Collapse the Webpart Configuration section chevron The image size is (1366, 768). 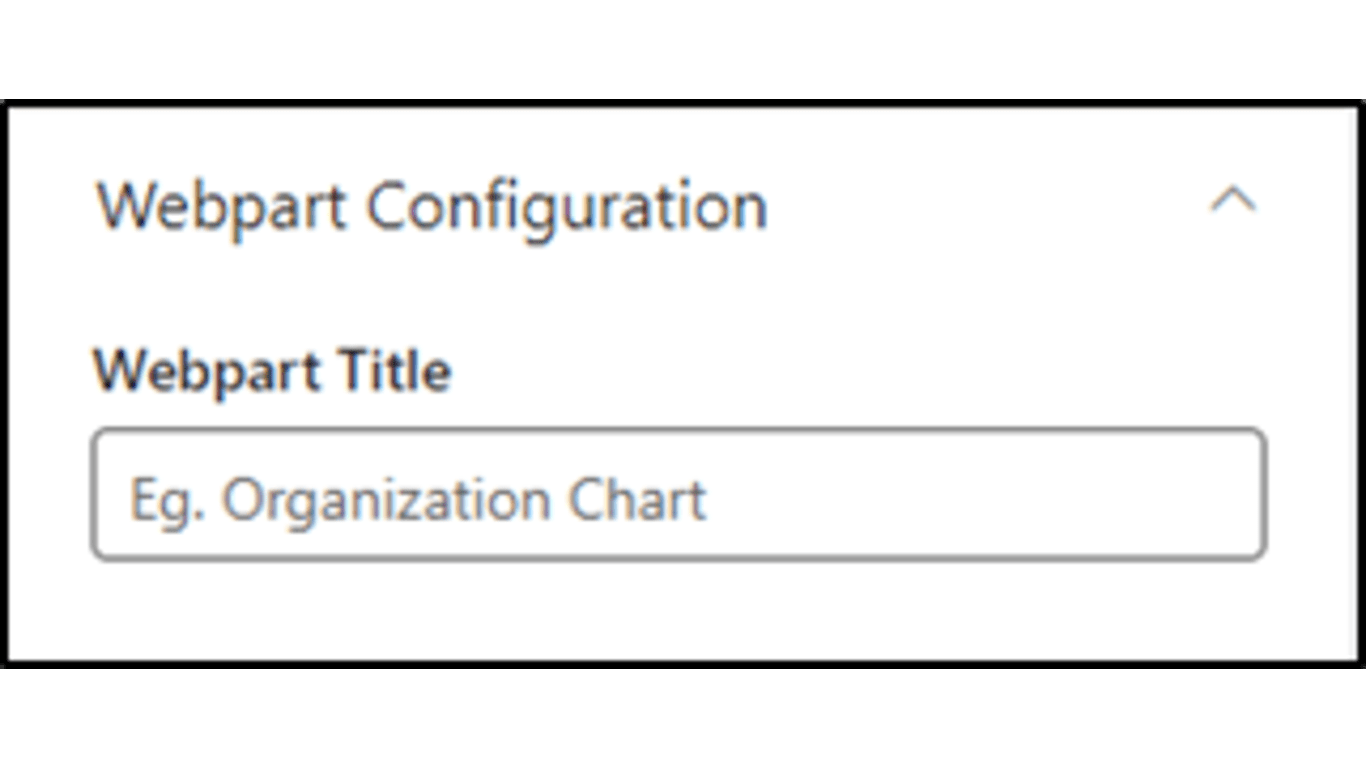tap(1233, 202)
